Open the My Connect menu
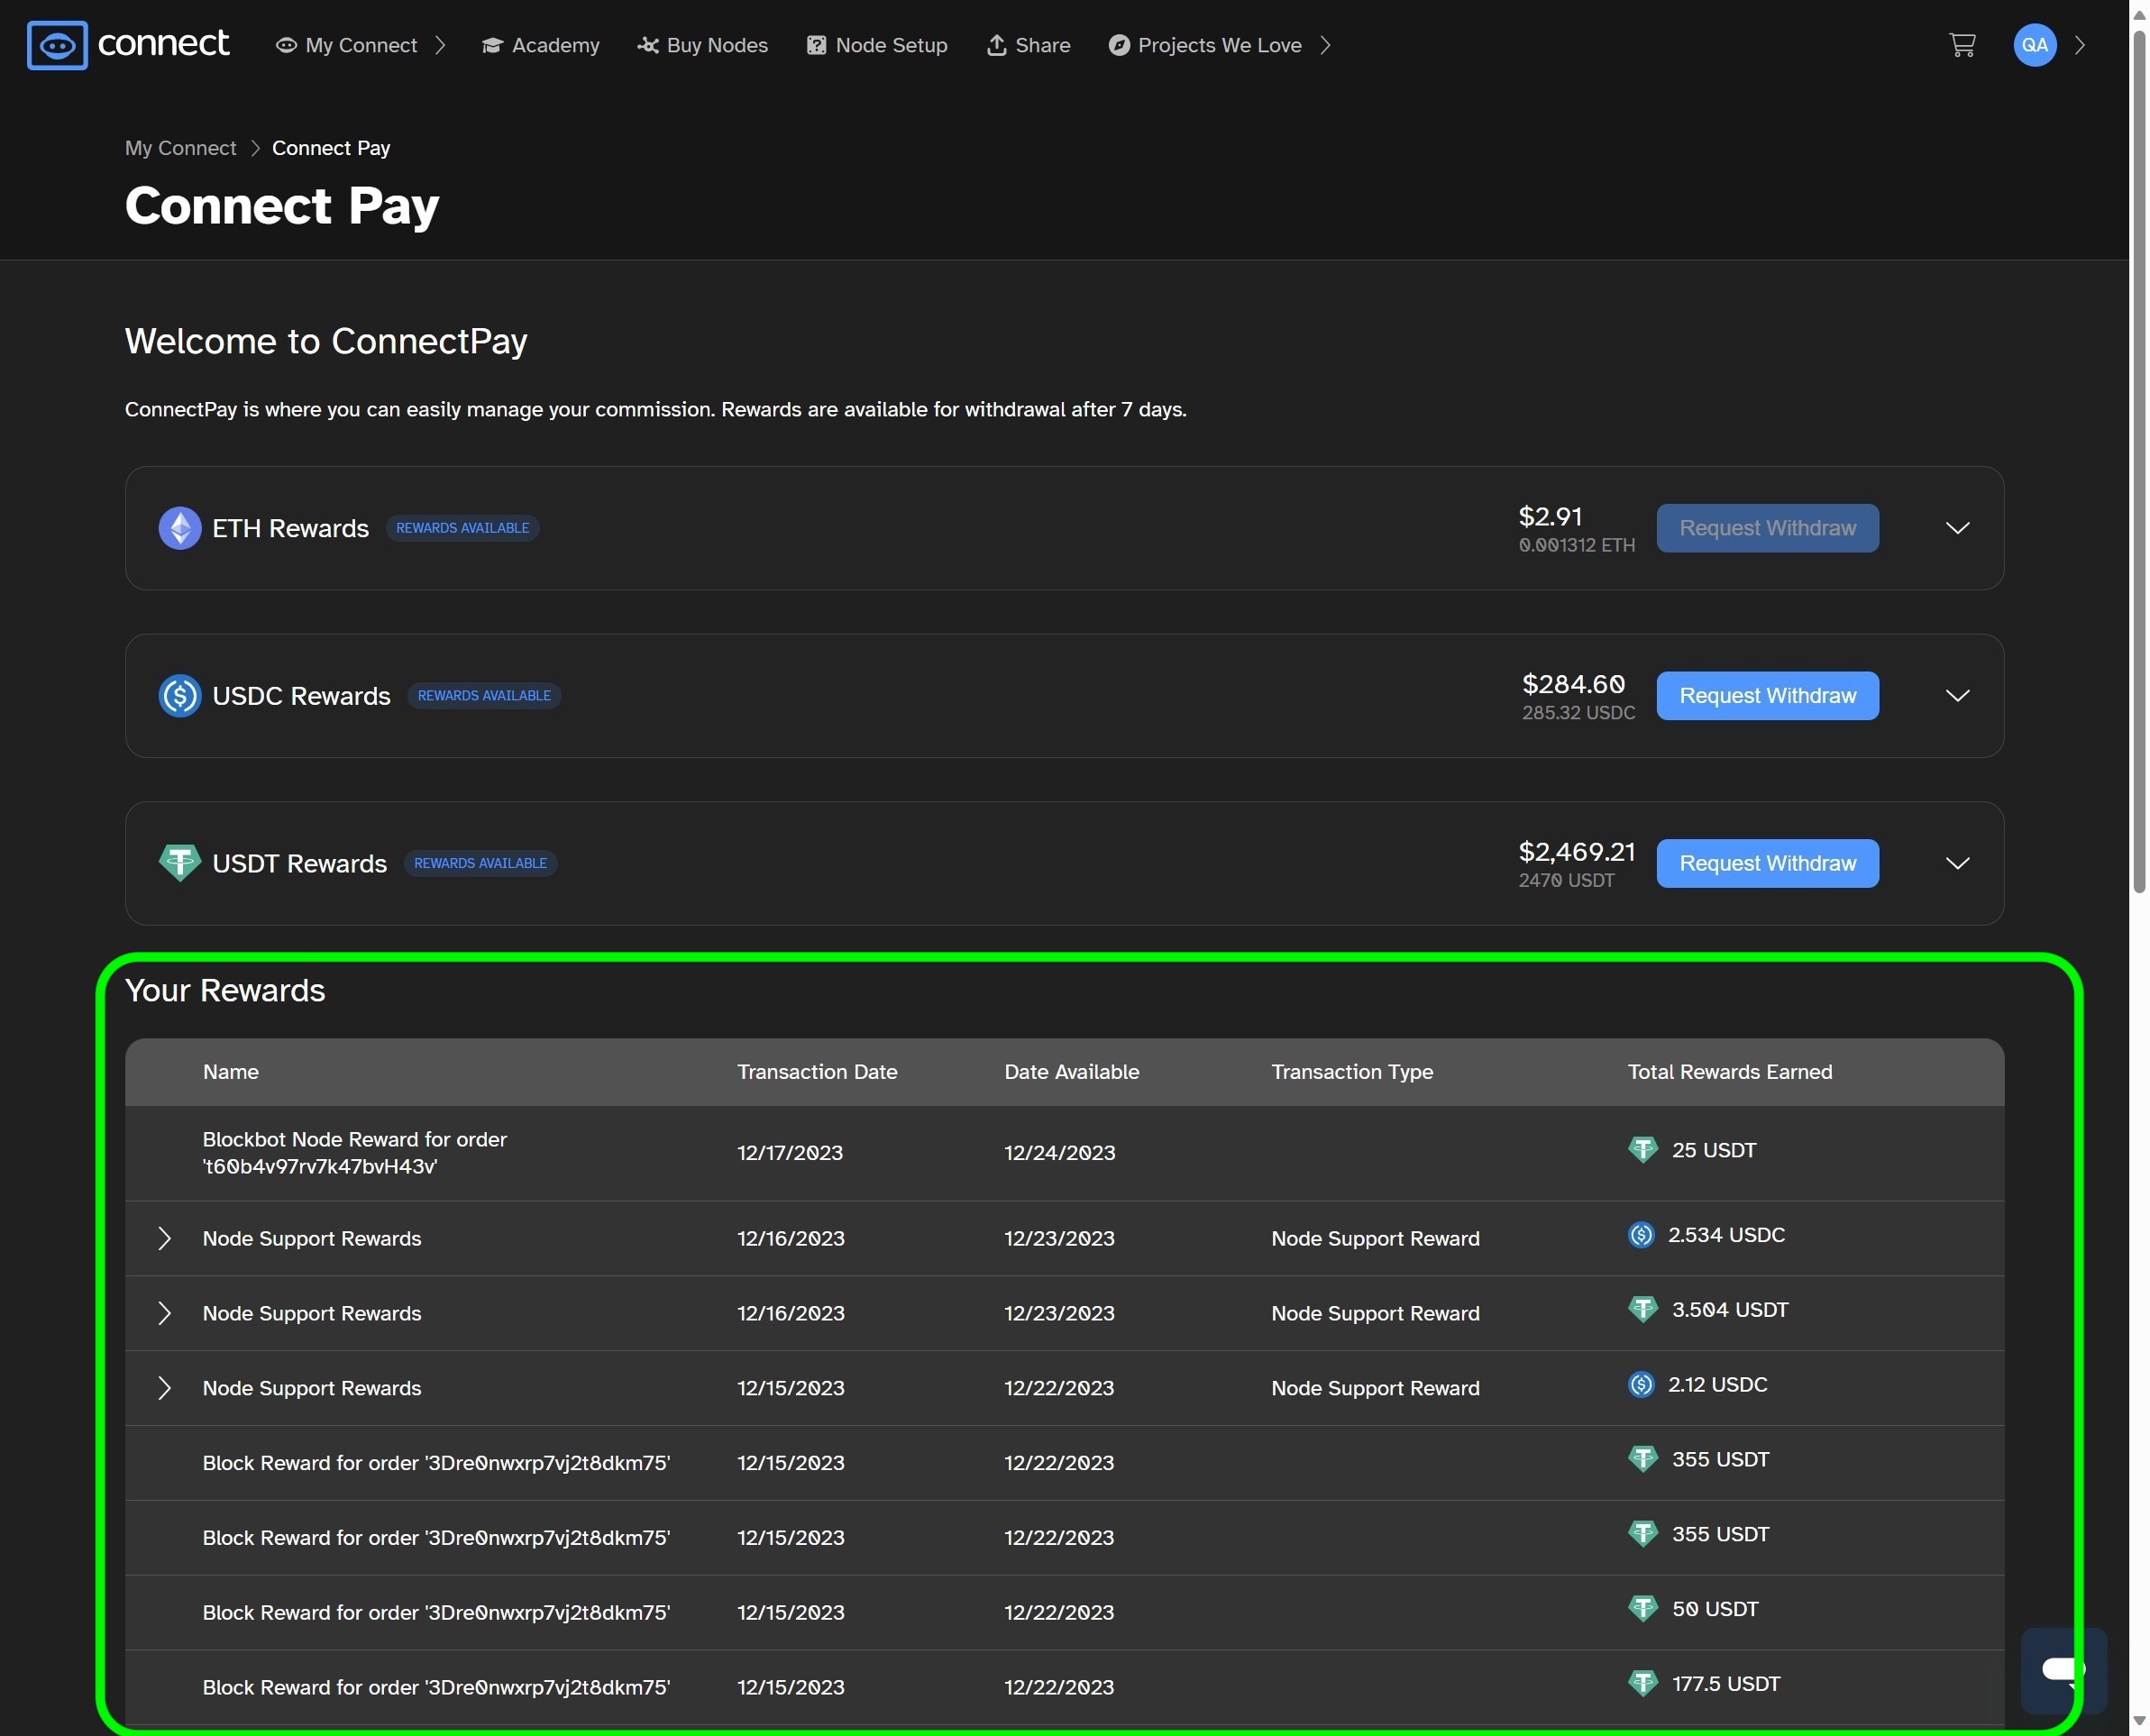Screen dimensions: 2150x1736 pos(360,44)
